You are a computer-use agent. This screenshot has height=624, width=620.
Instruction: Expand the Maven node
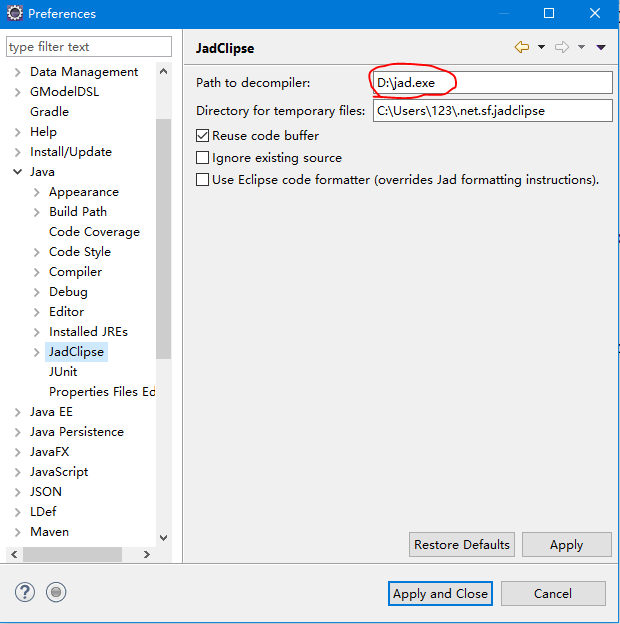[x=18, y=532]
